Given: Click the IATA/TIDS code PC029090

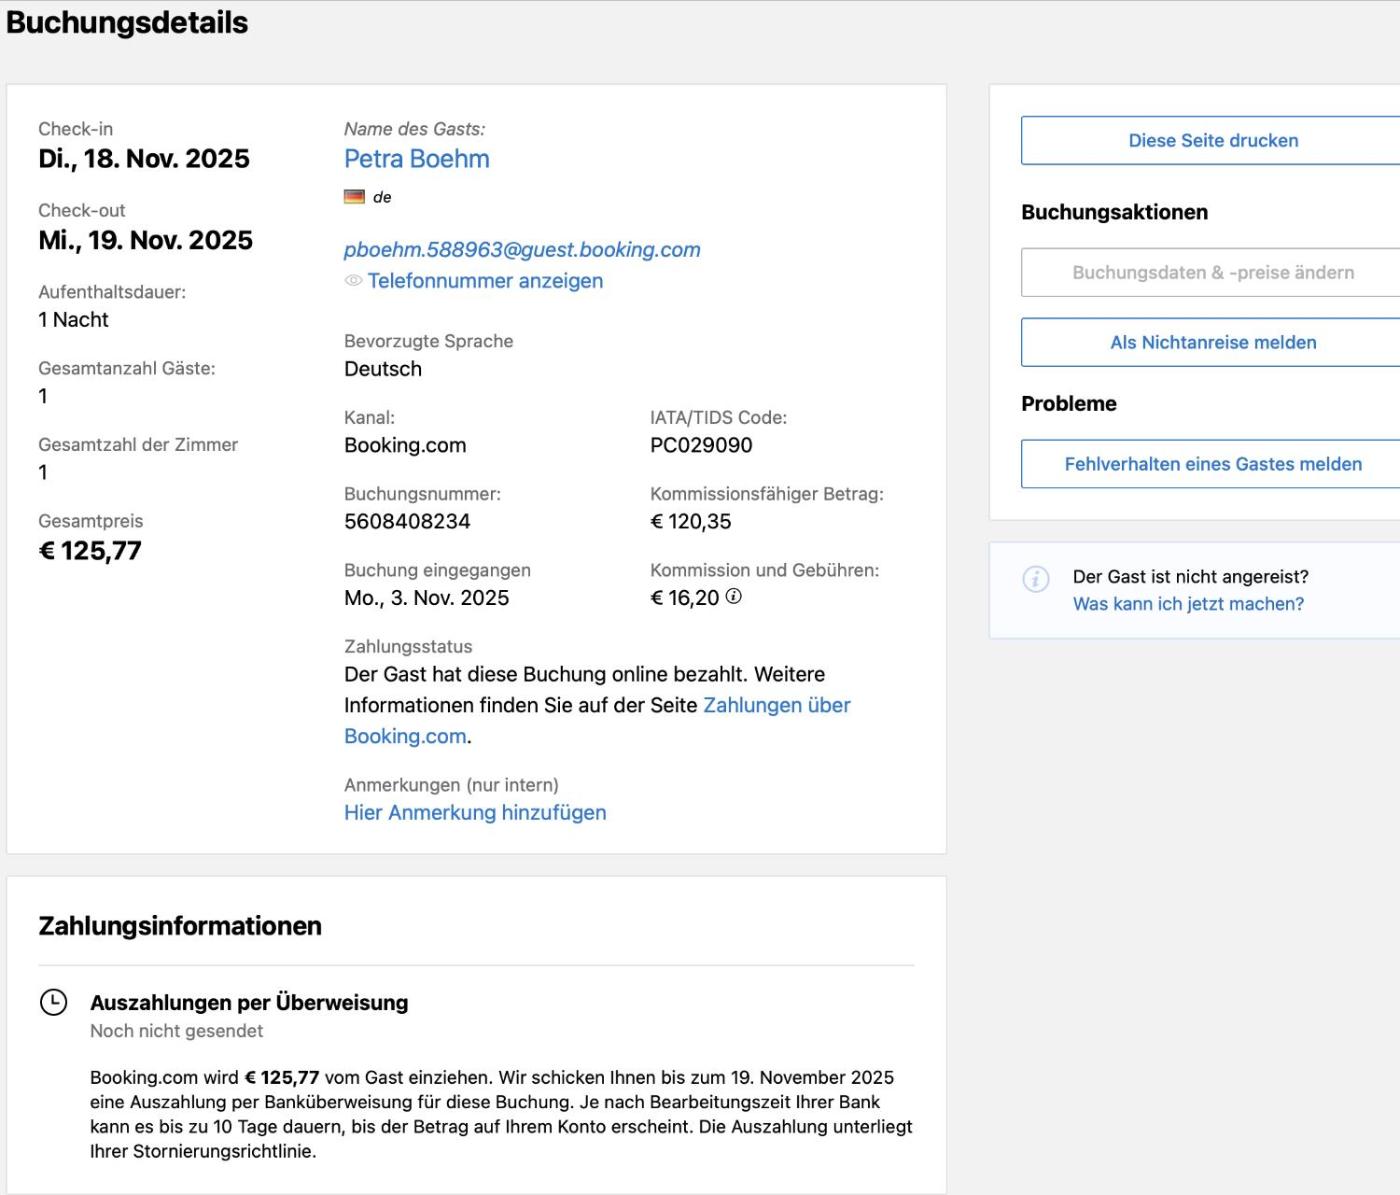Looking at the screenshot, I should coord(701,446).
